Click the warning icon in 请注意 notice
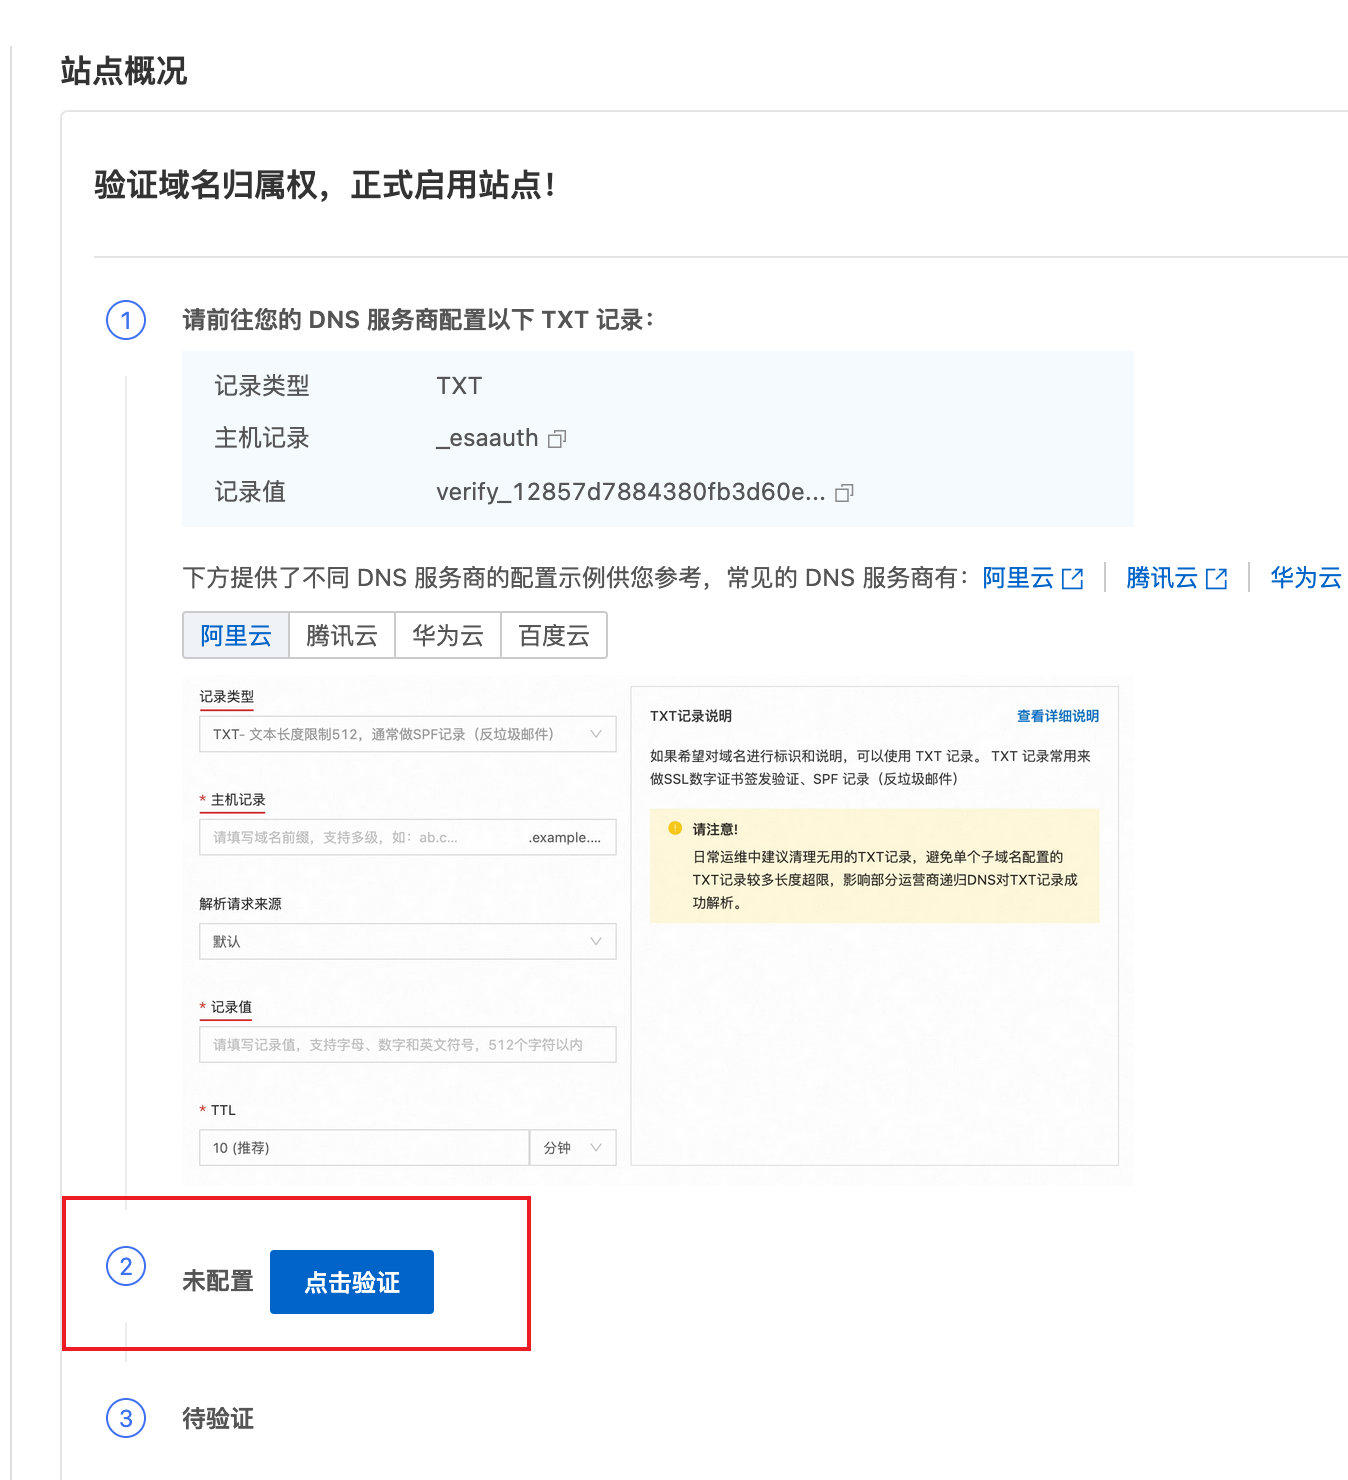This screenshot has width=1348, height=1480. [x=676, y=828]
